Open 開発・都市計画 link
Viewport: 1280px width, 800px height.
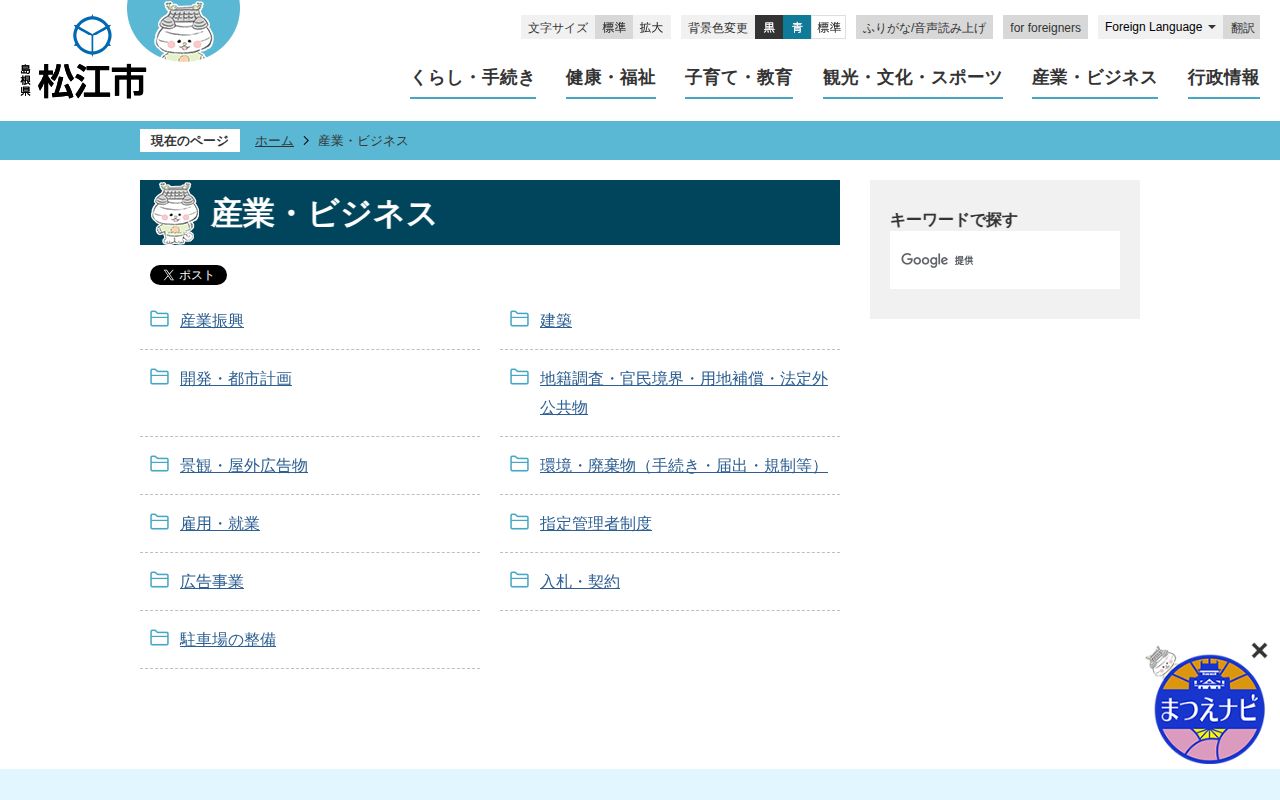[x=236, y=379]
